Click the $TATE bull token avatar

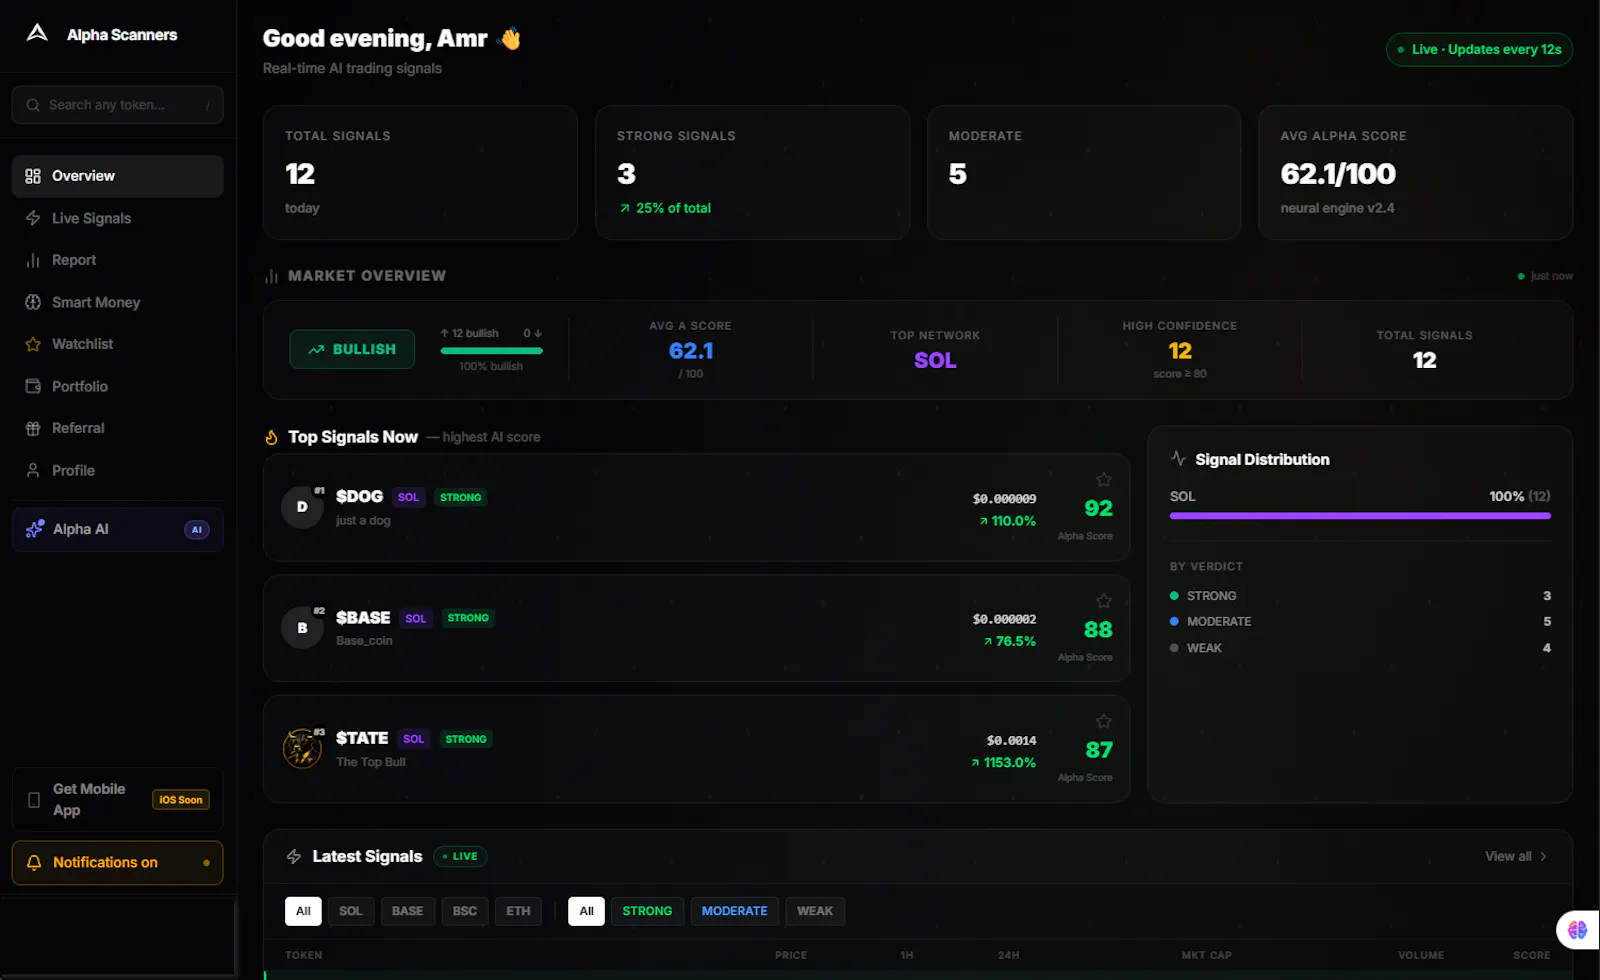tap(302, 748)
